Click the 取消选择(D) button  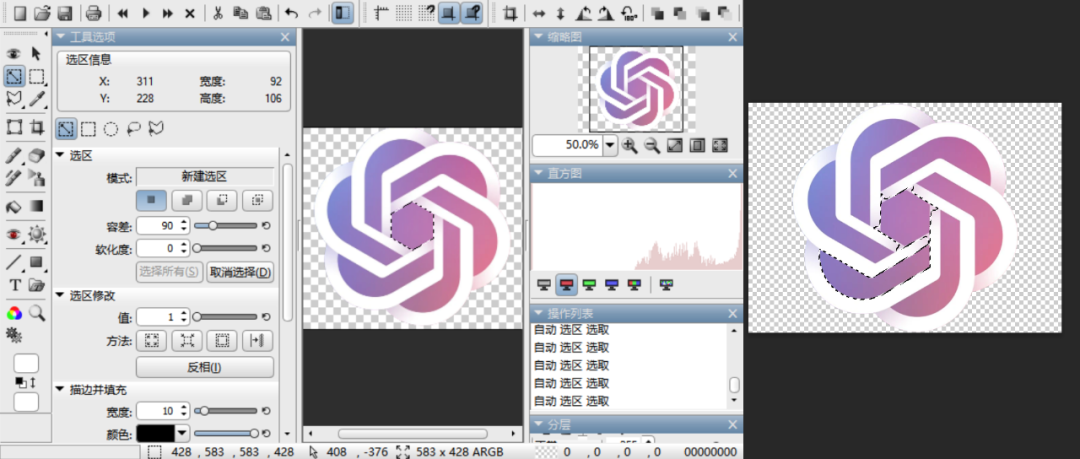point(240,272)
